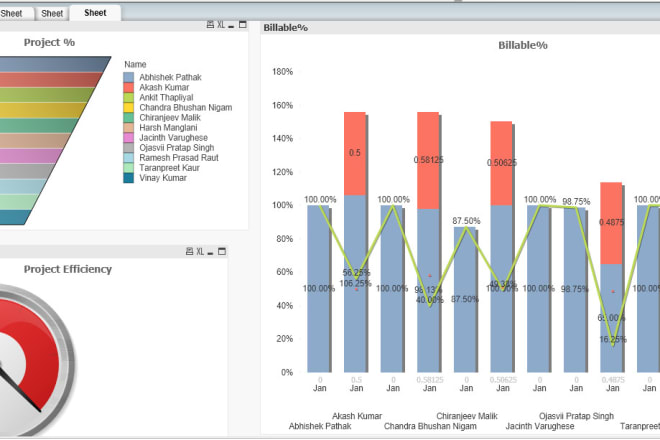Maximize the Project % chart panel
The image size is (660, 440).
point(242,24)
